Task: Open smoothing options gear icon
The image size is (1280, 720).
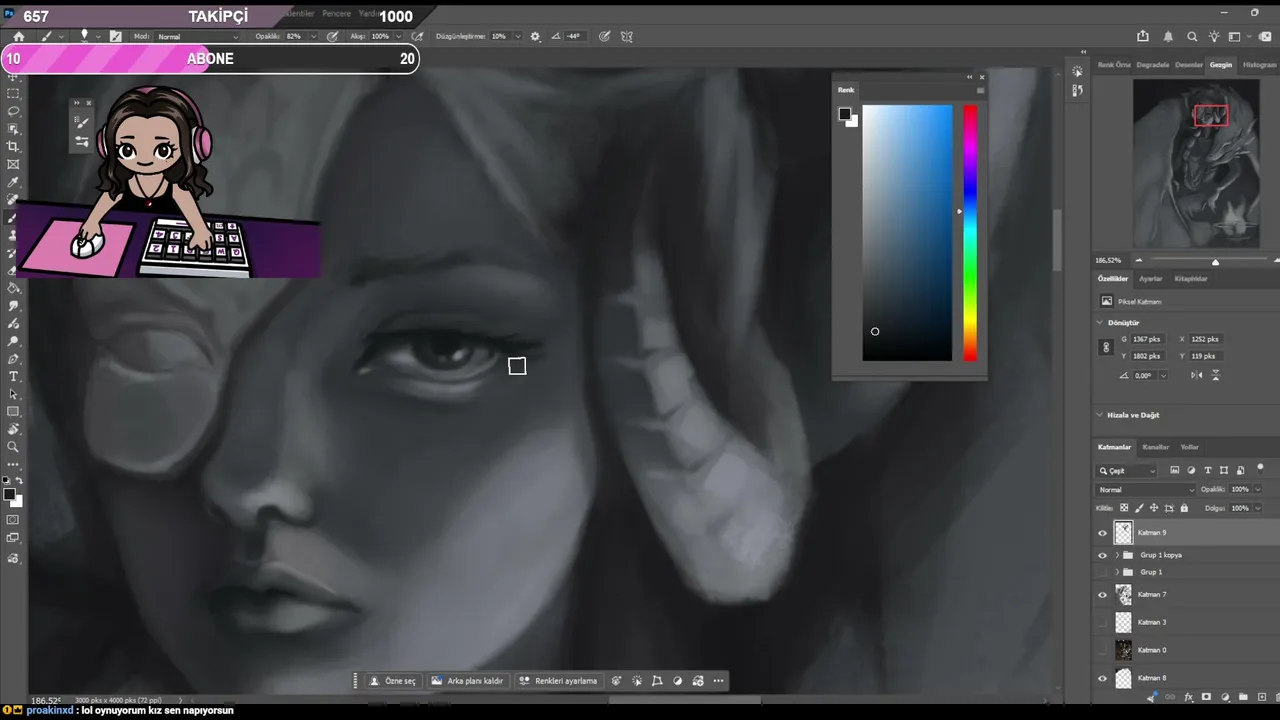Action: tap(535, 36)
